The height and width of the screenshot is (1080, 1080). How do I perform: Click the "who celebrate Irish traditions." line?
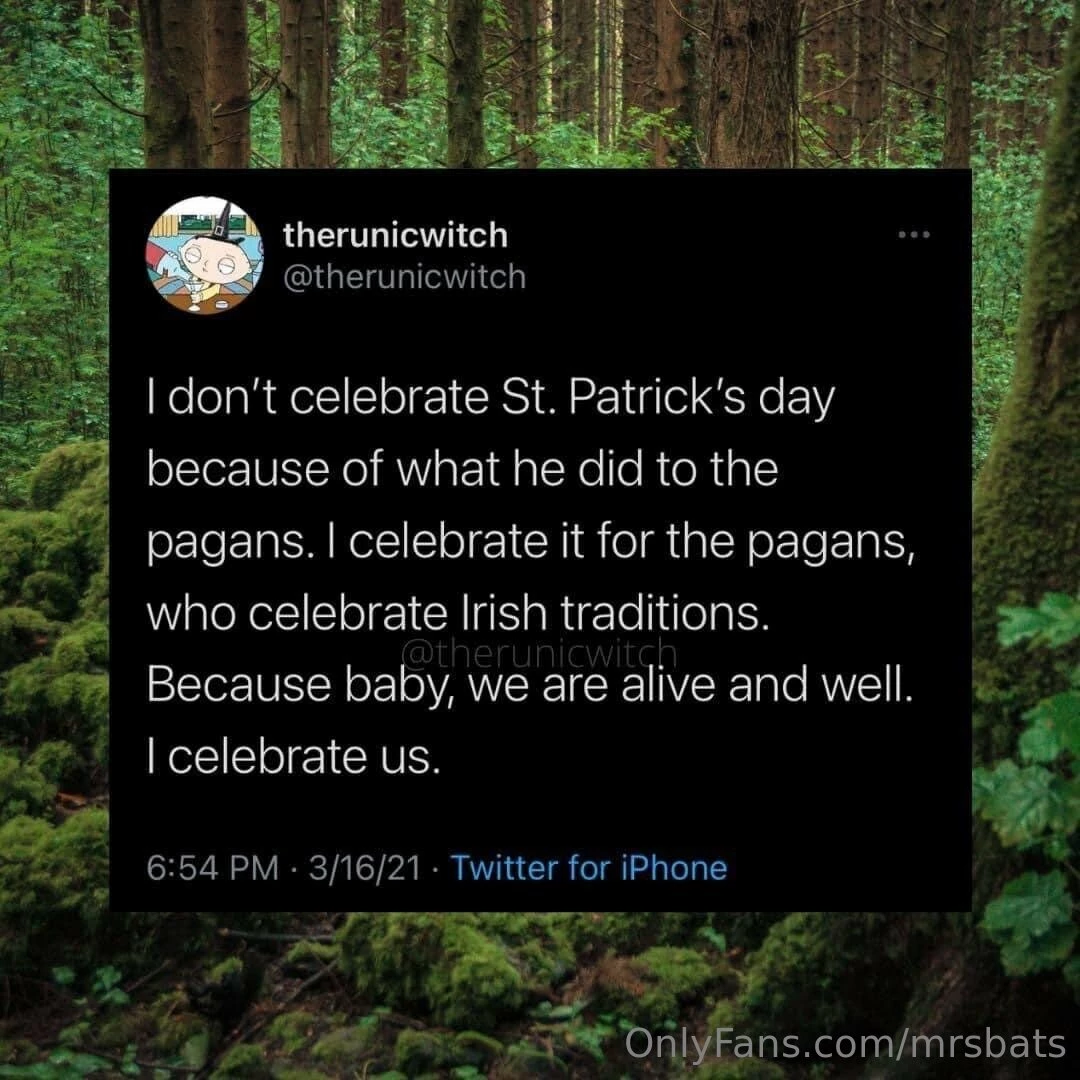coord(459,613)
